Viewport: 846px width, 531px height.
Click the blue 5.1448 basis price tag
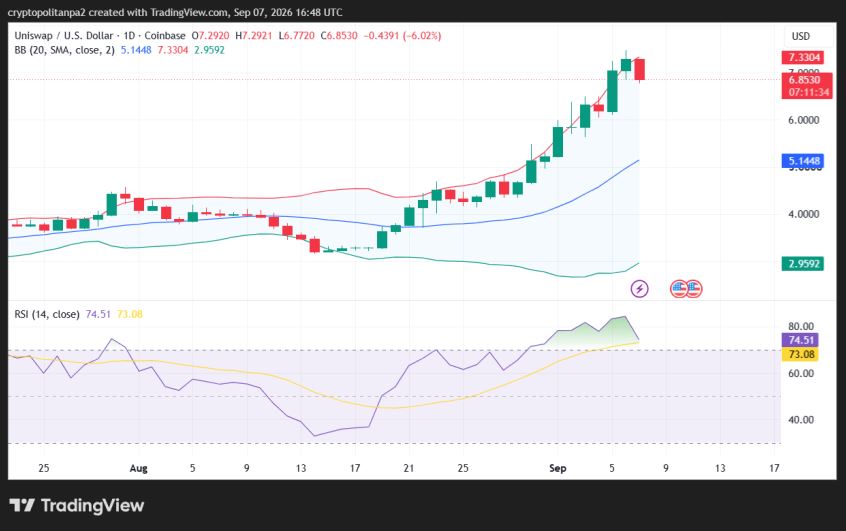pyautogui.click(x=803, y=161)
